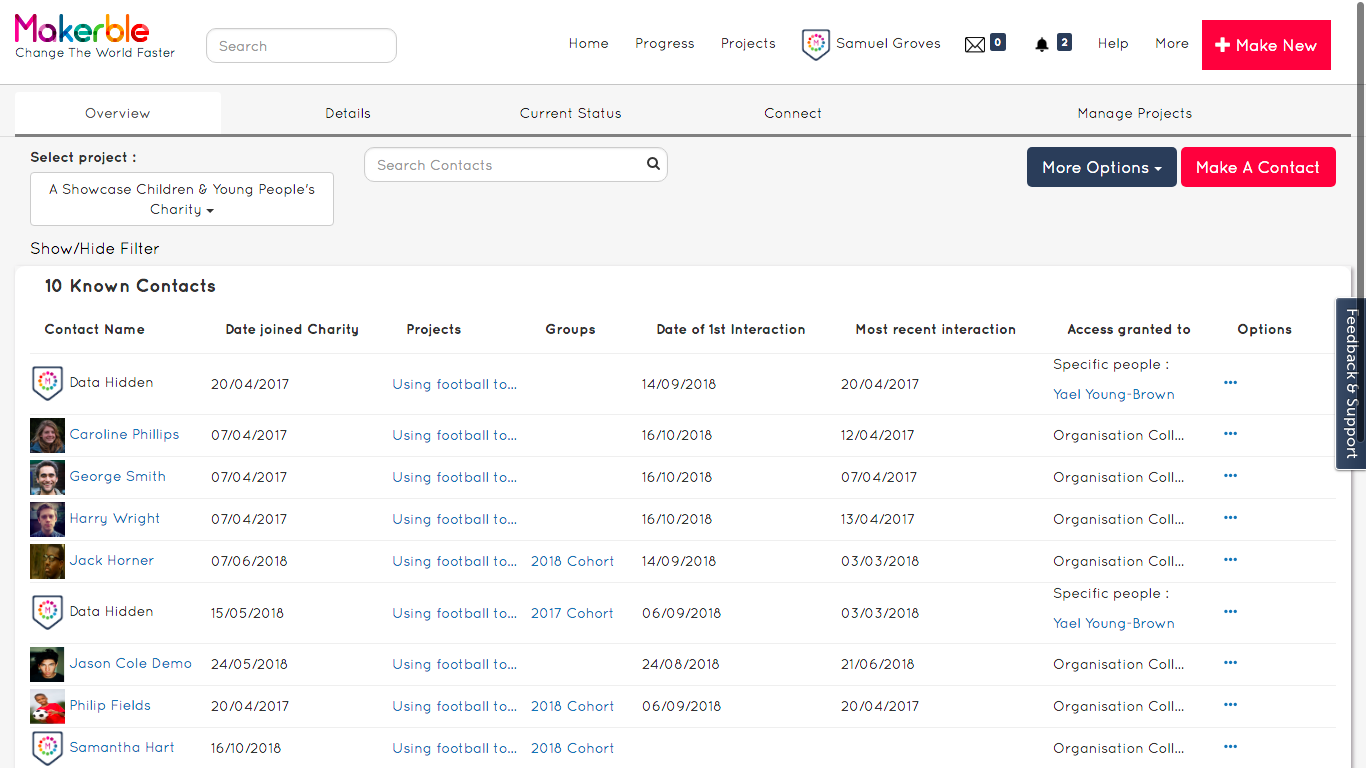
Task: Toggle Show/Hide Filter
Action: click(95, 248)
